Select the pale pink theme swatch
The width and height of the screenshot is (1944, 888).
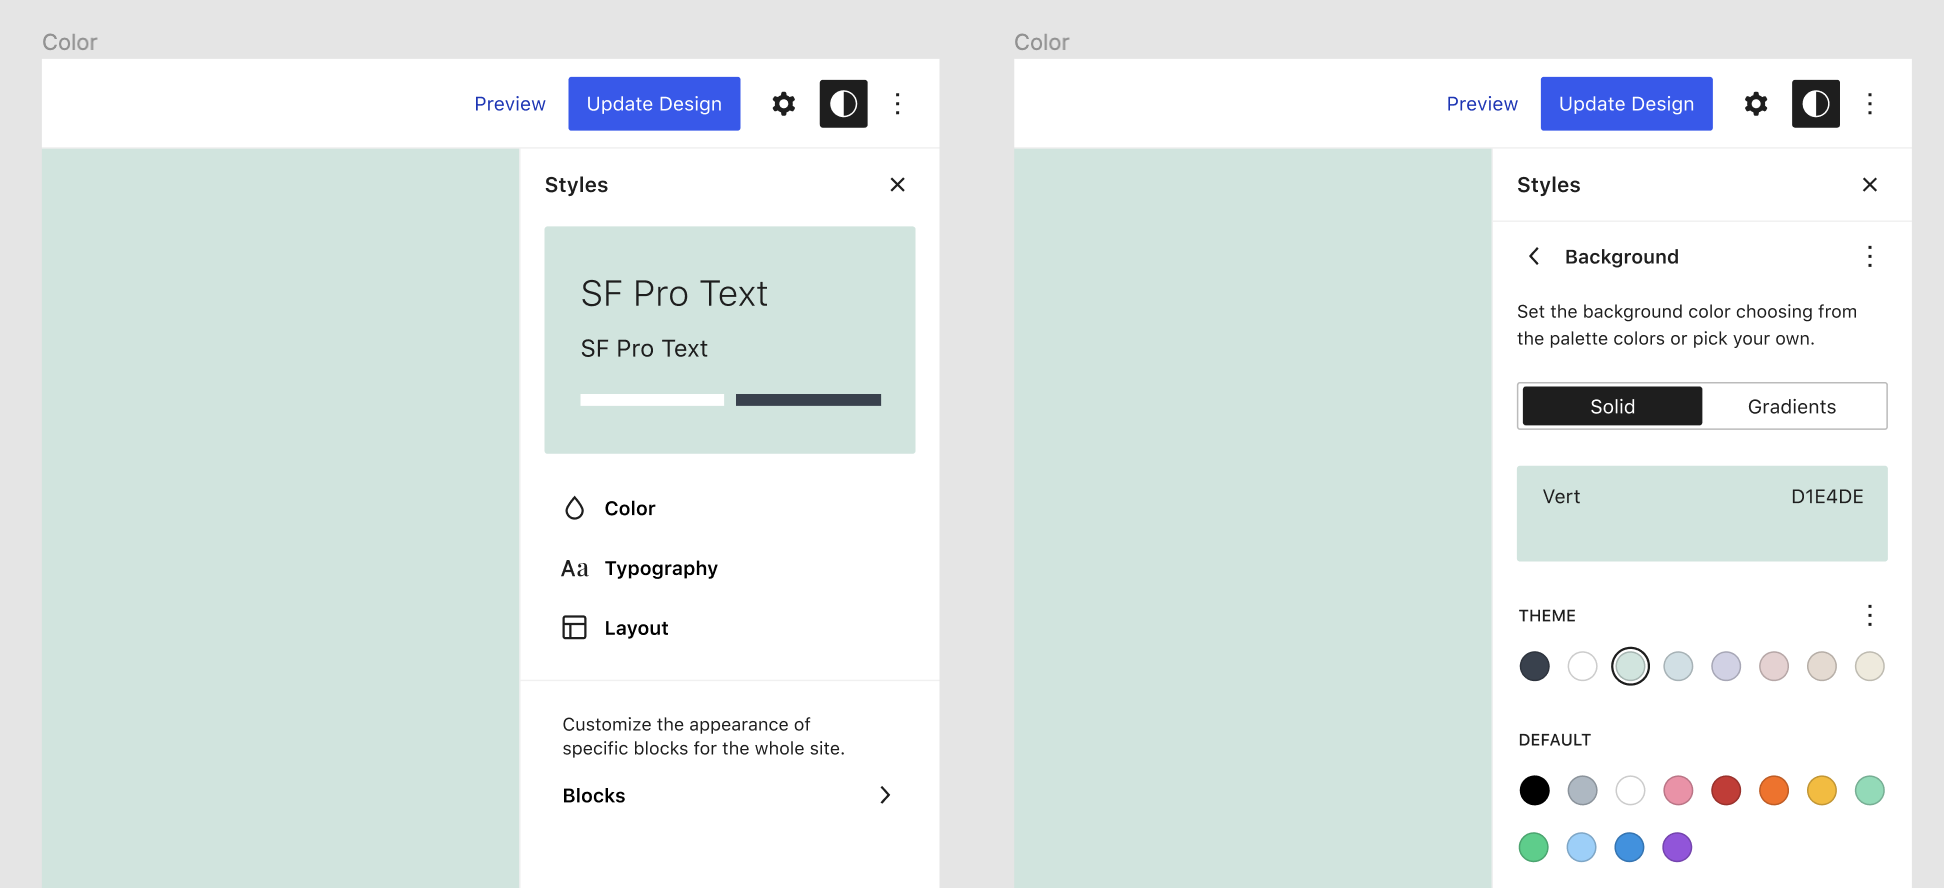click(x=1774, y=666)
